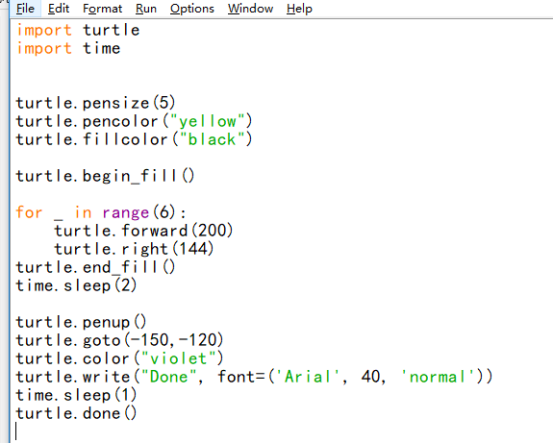Screen dimensions: 553x444
Task: Open the Window menu
Action: pyautogui.click(x=250, y=8)
